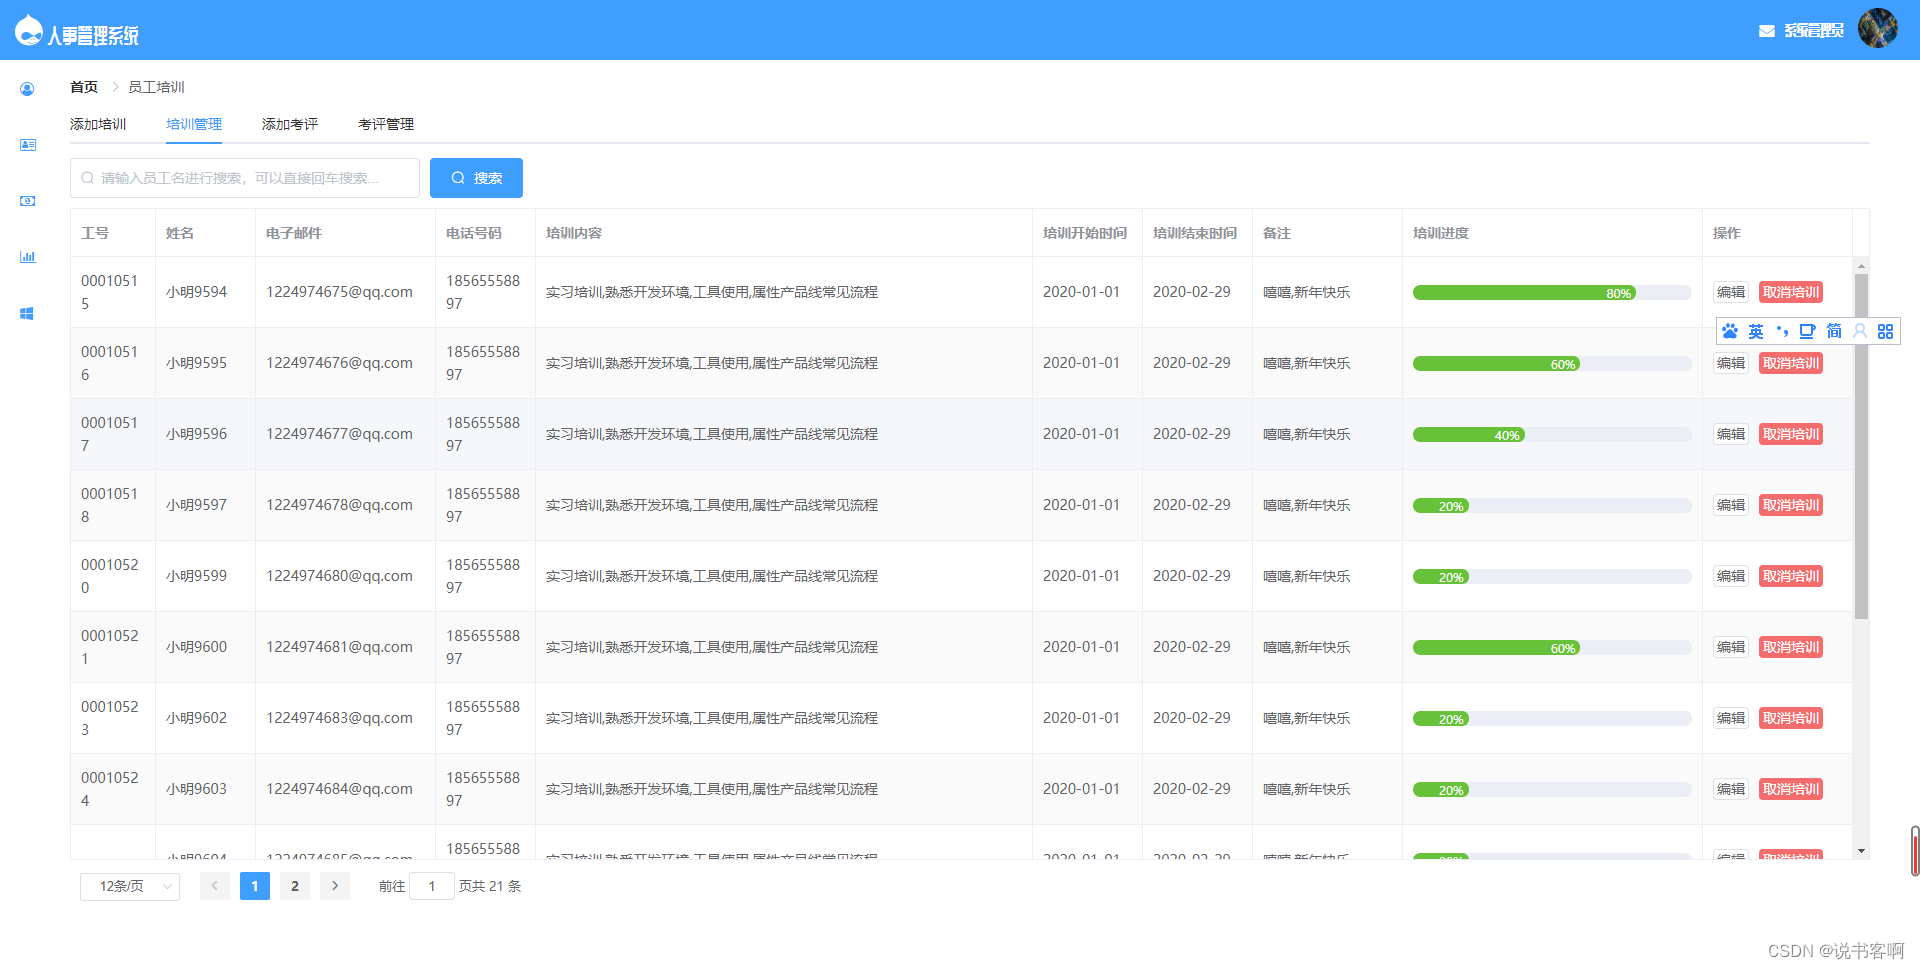Select the user profile icon in sidebar

[27, 89]
